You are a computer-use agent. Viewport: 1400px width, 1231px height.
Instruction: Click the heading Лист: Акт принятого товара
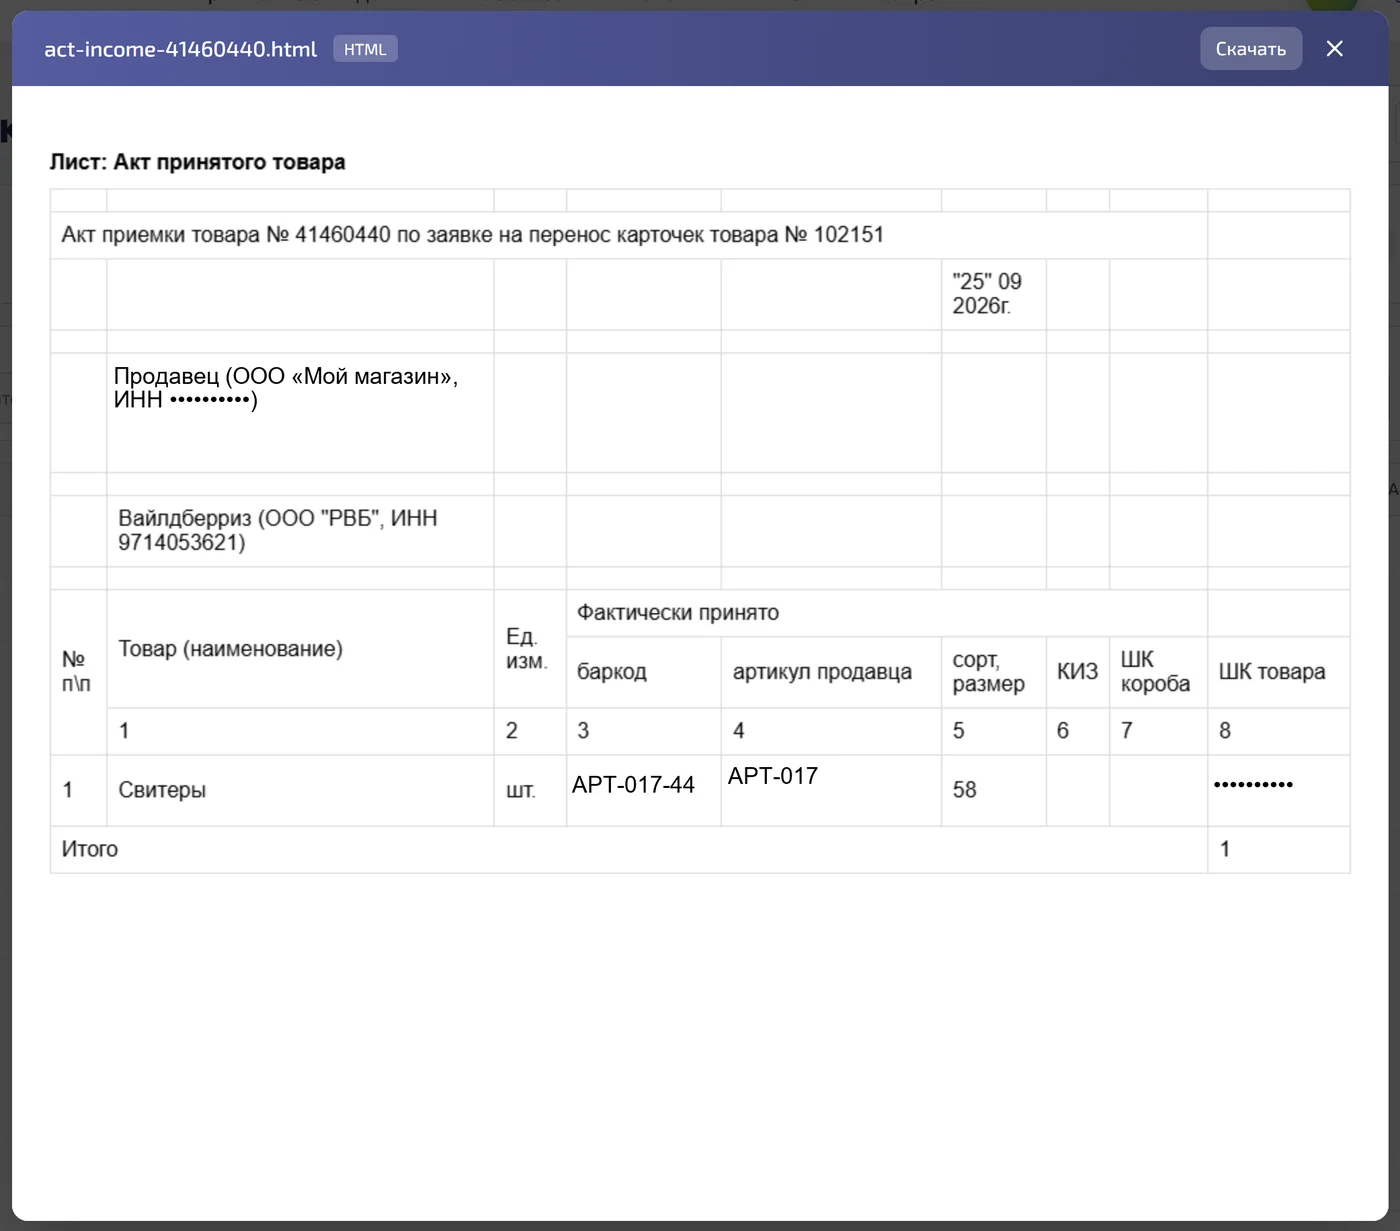pos(197,162)
